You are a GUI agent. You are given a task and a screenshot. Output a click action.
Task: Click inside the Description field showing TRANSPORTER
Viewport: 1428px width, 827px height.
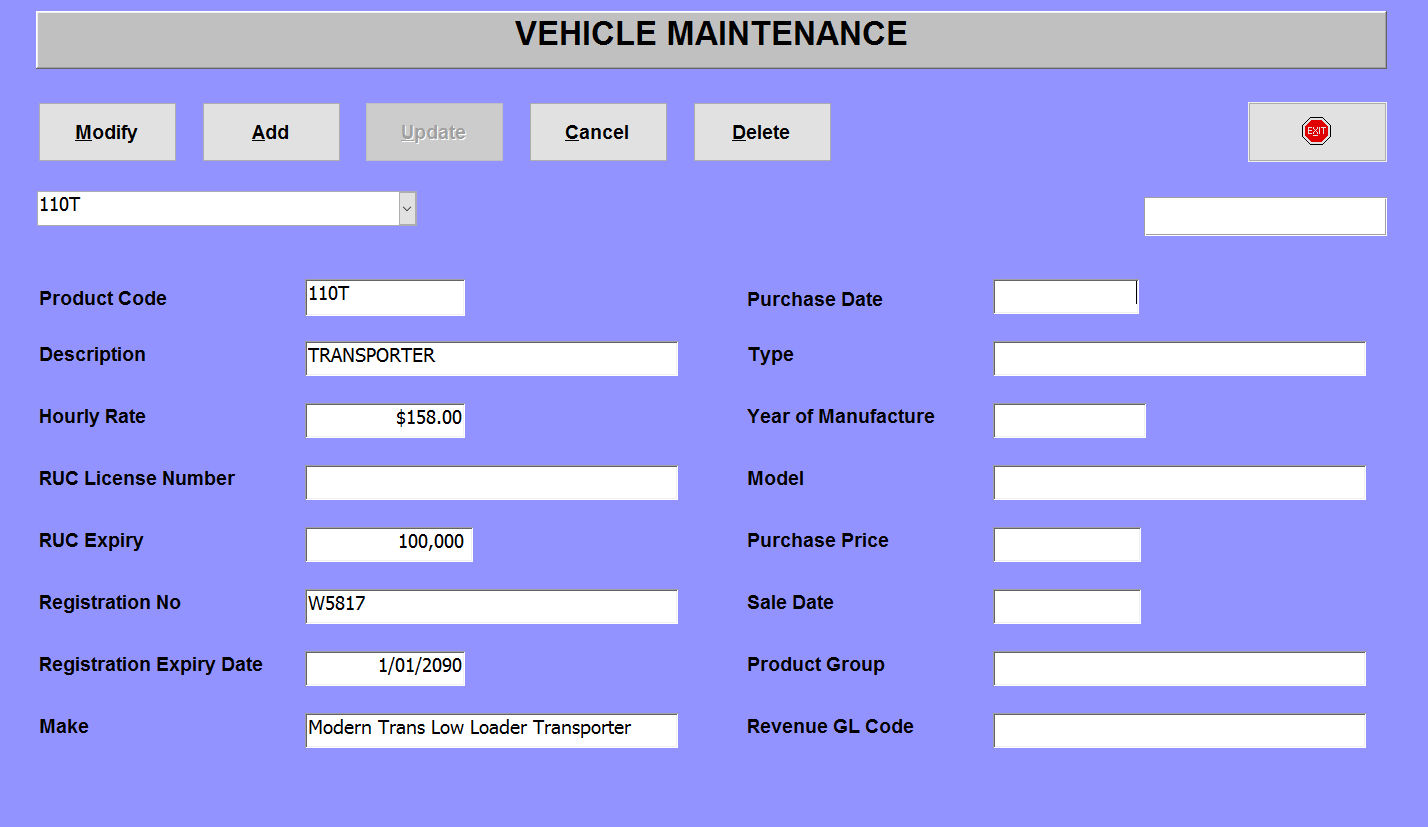[491, 358]
